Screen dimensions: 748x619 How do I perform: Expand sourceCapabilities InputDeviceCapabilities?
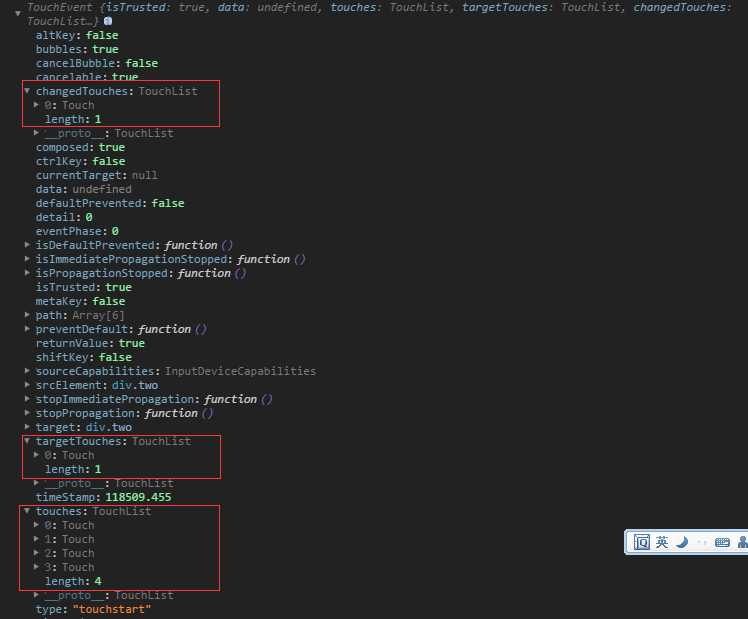pos(27,371)
